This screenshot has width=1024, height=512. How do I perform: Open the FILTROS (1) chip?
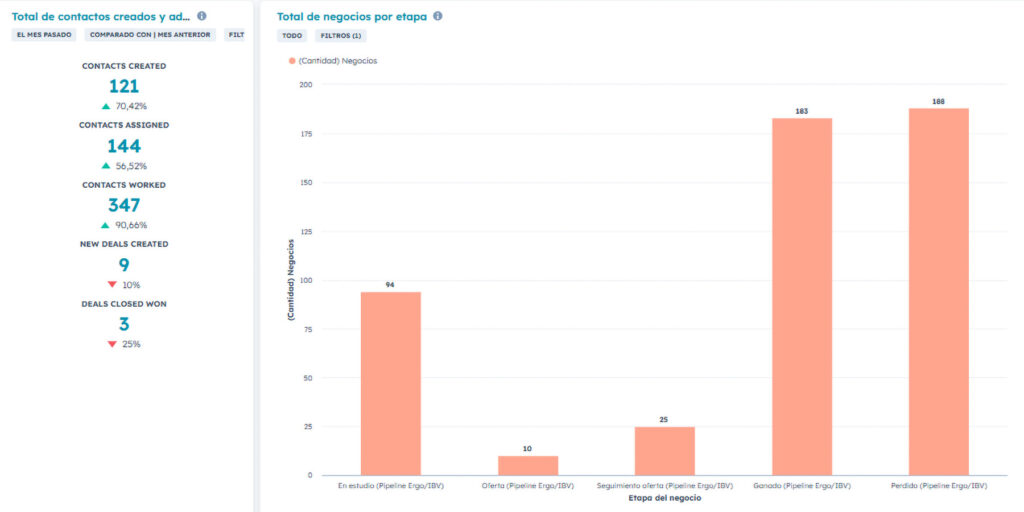(x=341, y=35)
